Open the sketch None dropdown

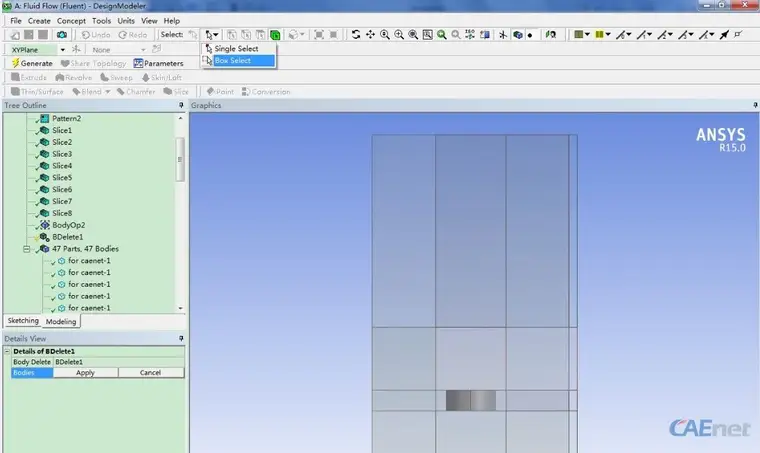click(x=143, y=49)
